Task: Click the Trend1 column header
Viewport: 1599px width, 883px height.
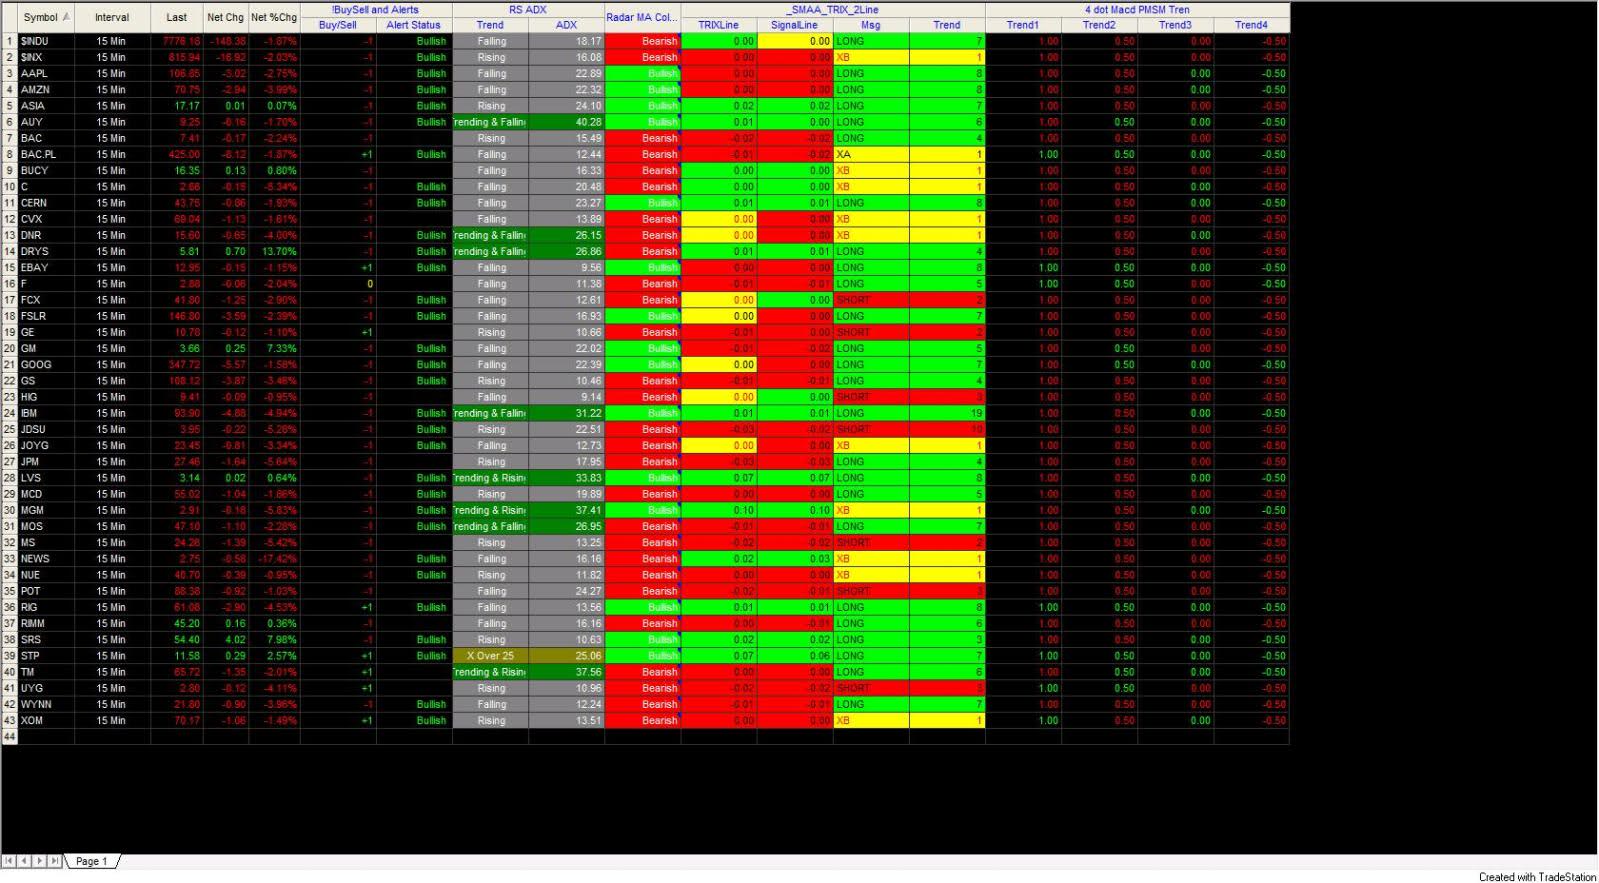Action: (x=1023, y=25)
